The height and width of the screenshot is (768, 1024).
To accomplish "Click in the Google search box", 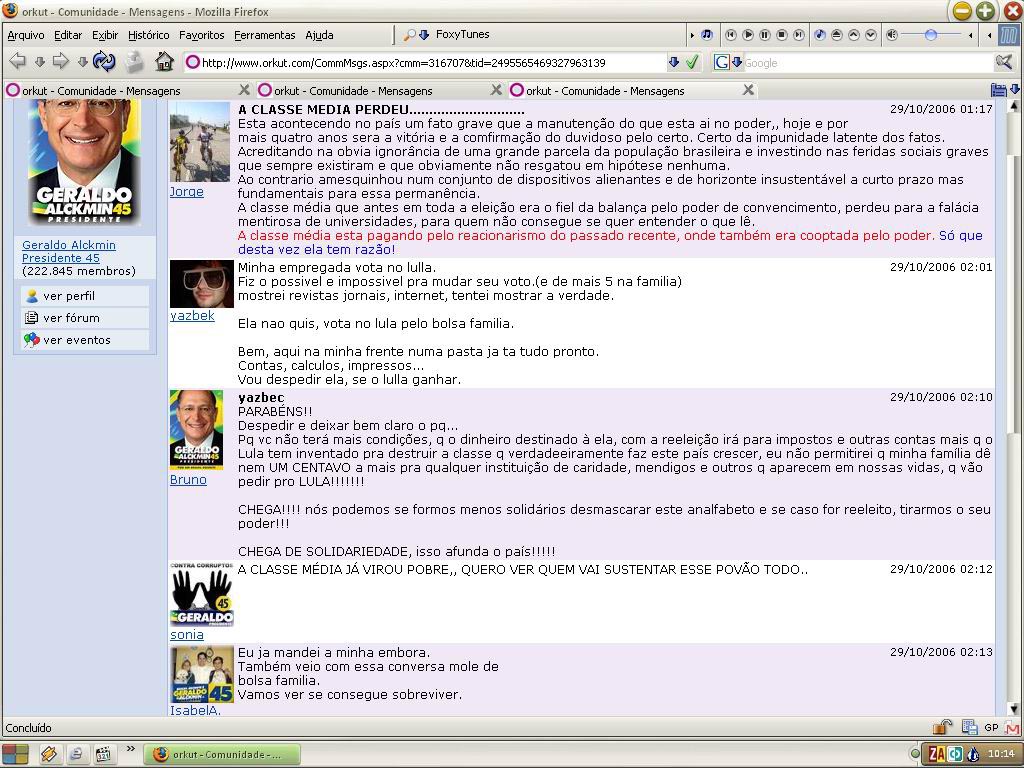I will 869,63.
